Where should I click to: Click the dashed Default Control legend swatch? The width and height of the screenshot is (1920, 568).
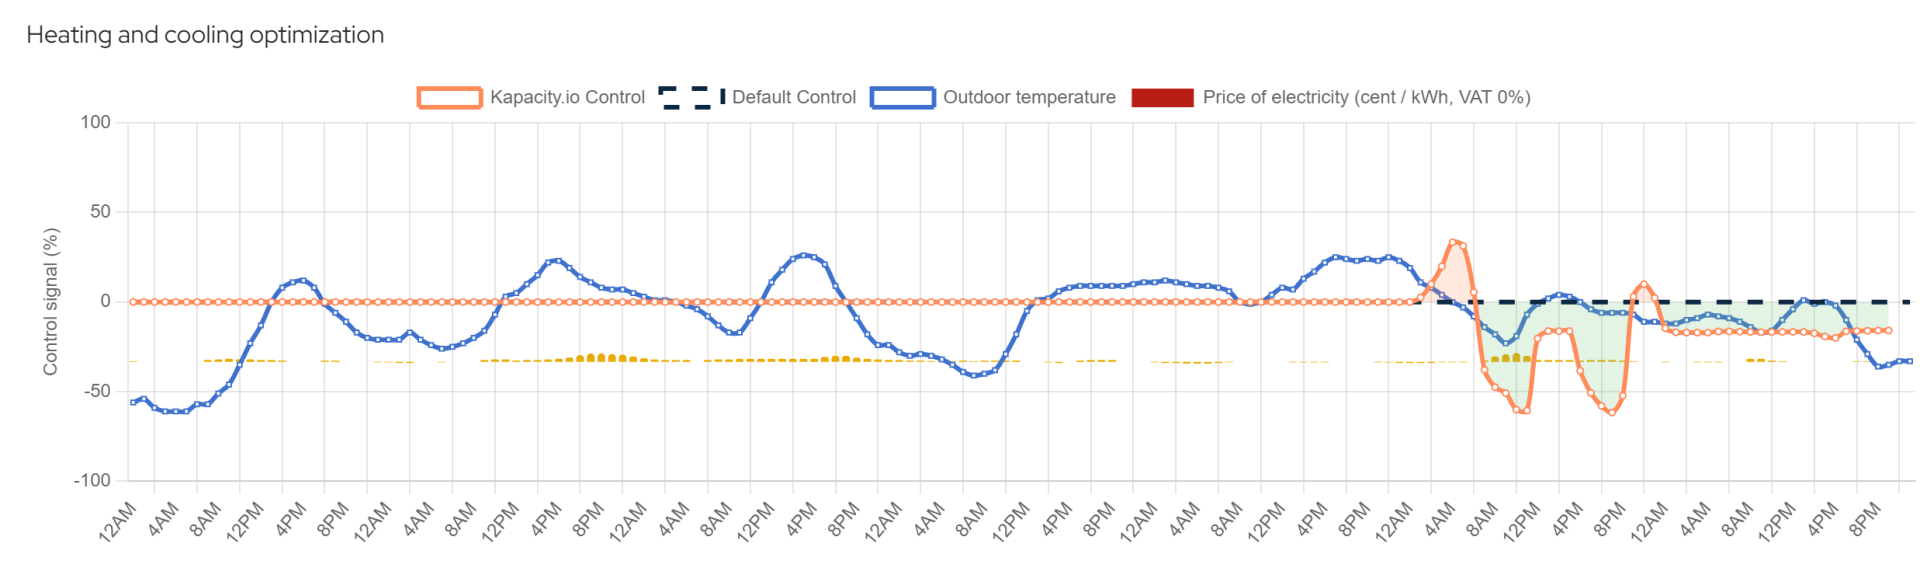691,97
